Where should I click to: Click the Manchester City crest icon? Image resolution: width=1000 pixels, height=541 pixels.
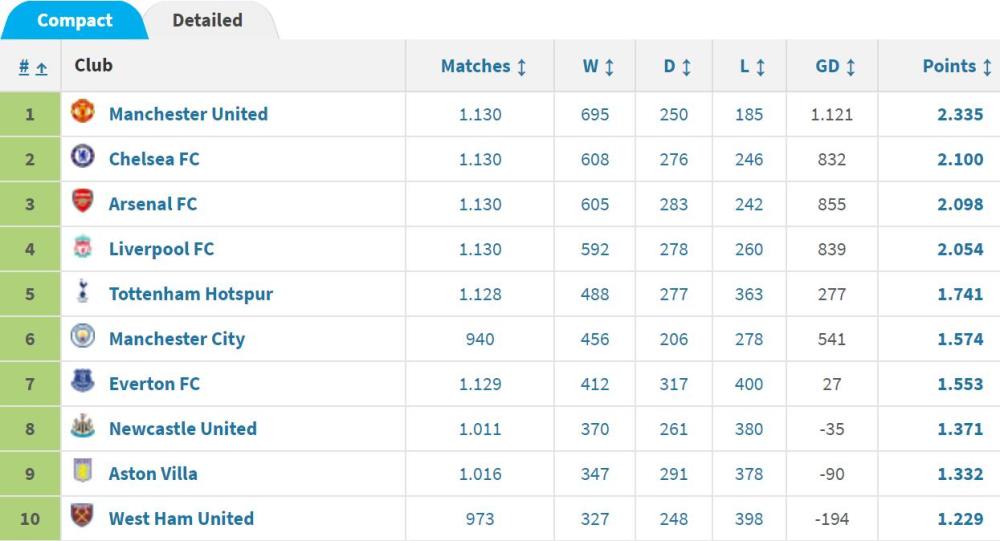(82, 336)
